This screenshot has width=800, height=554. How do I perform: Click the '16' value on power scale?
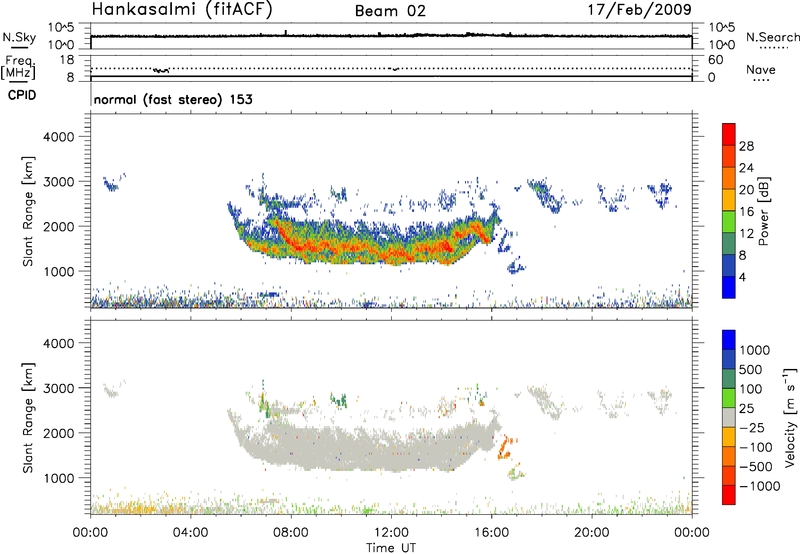click(746, 212)
